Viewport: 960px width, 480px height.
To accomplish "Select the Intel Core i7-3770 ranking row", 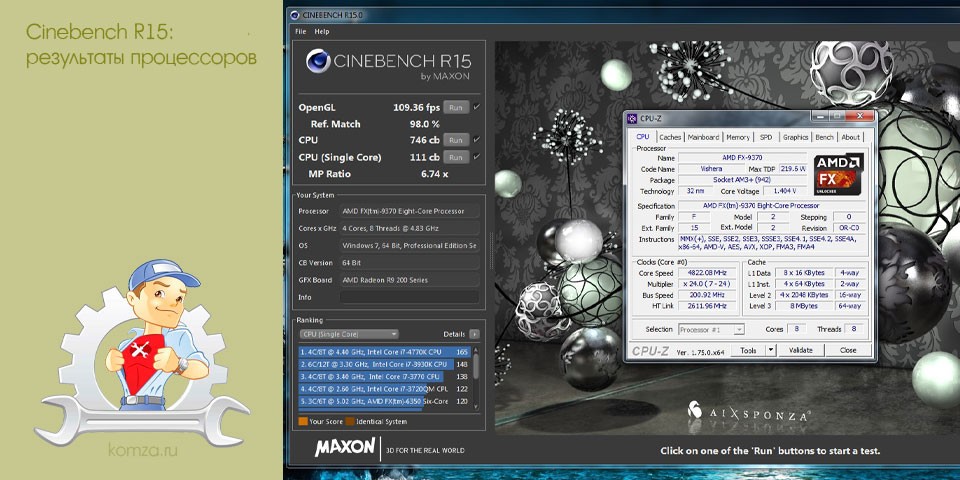I will pyautogui.click(x=384, y=377).
